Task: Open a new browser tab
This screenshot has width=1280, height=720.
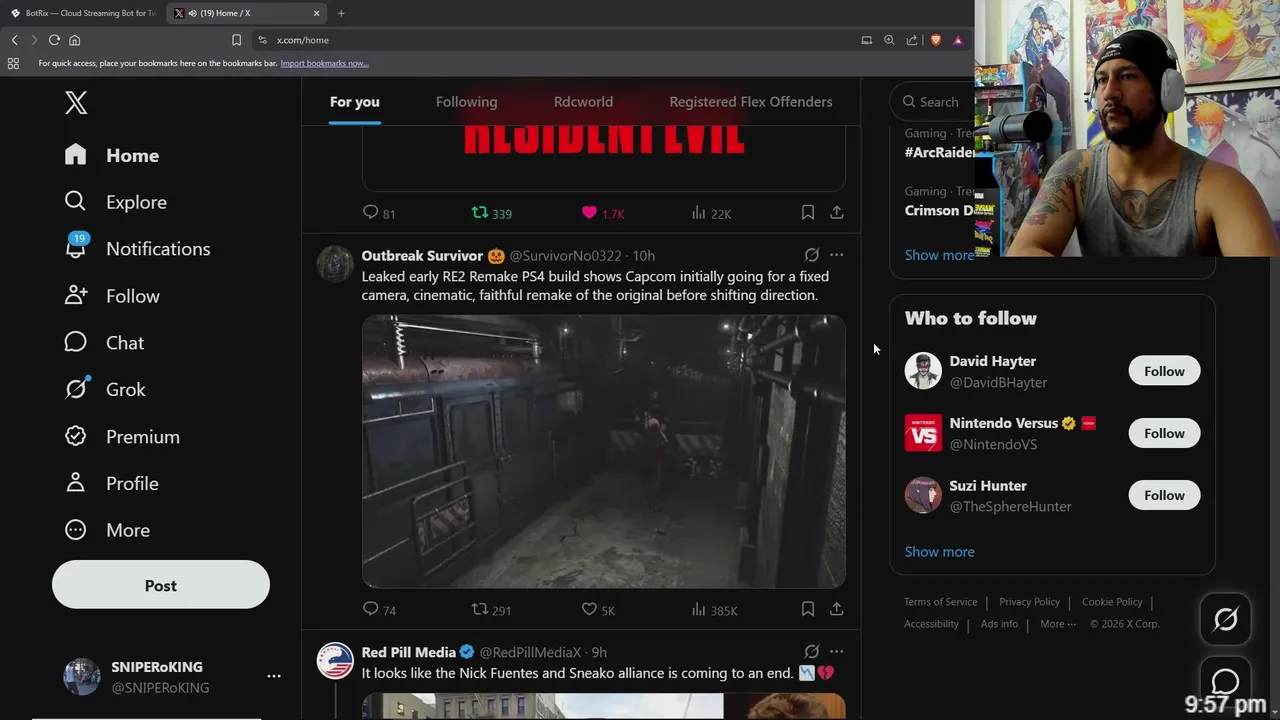Action: click(x=341, y=13)
